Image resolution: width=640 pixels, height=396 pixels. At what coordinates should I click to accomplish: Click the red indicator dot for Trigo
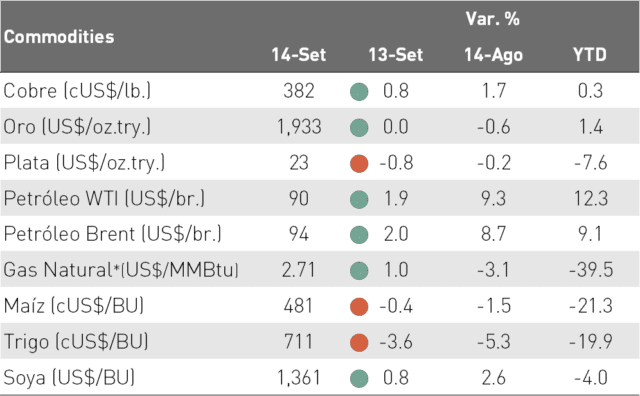coord(359,342)
